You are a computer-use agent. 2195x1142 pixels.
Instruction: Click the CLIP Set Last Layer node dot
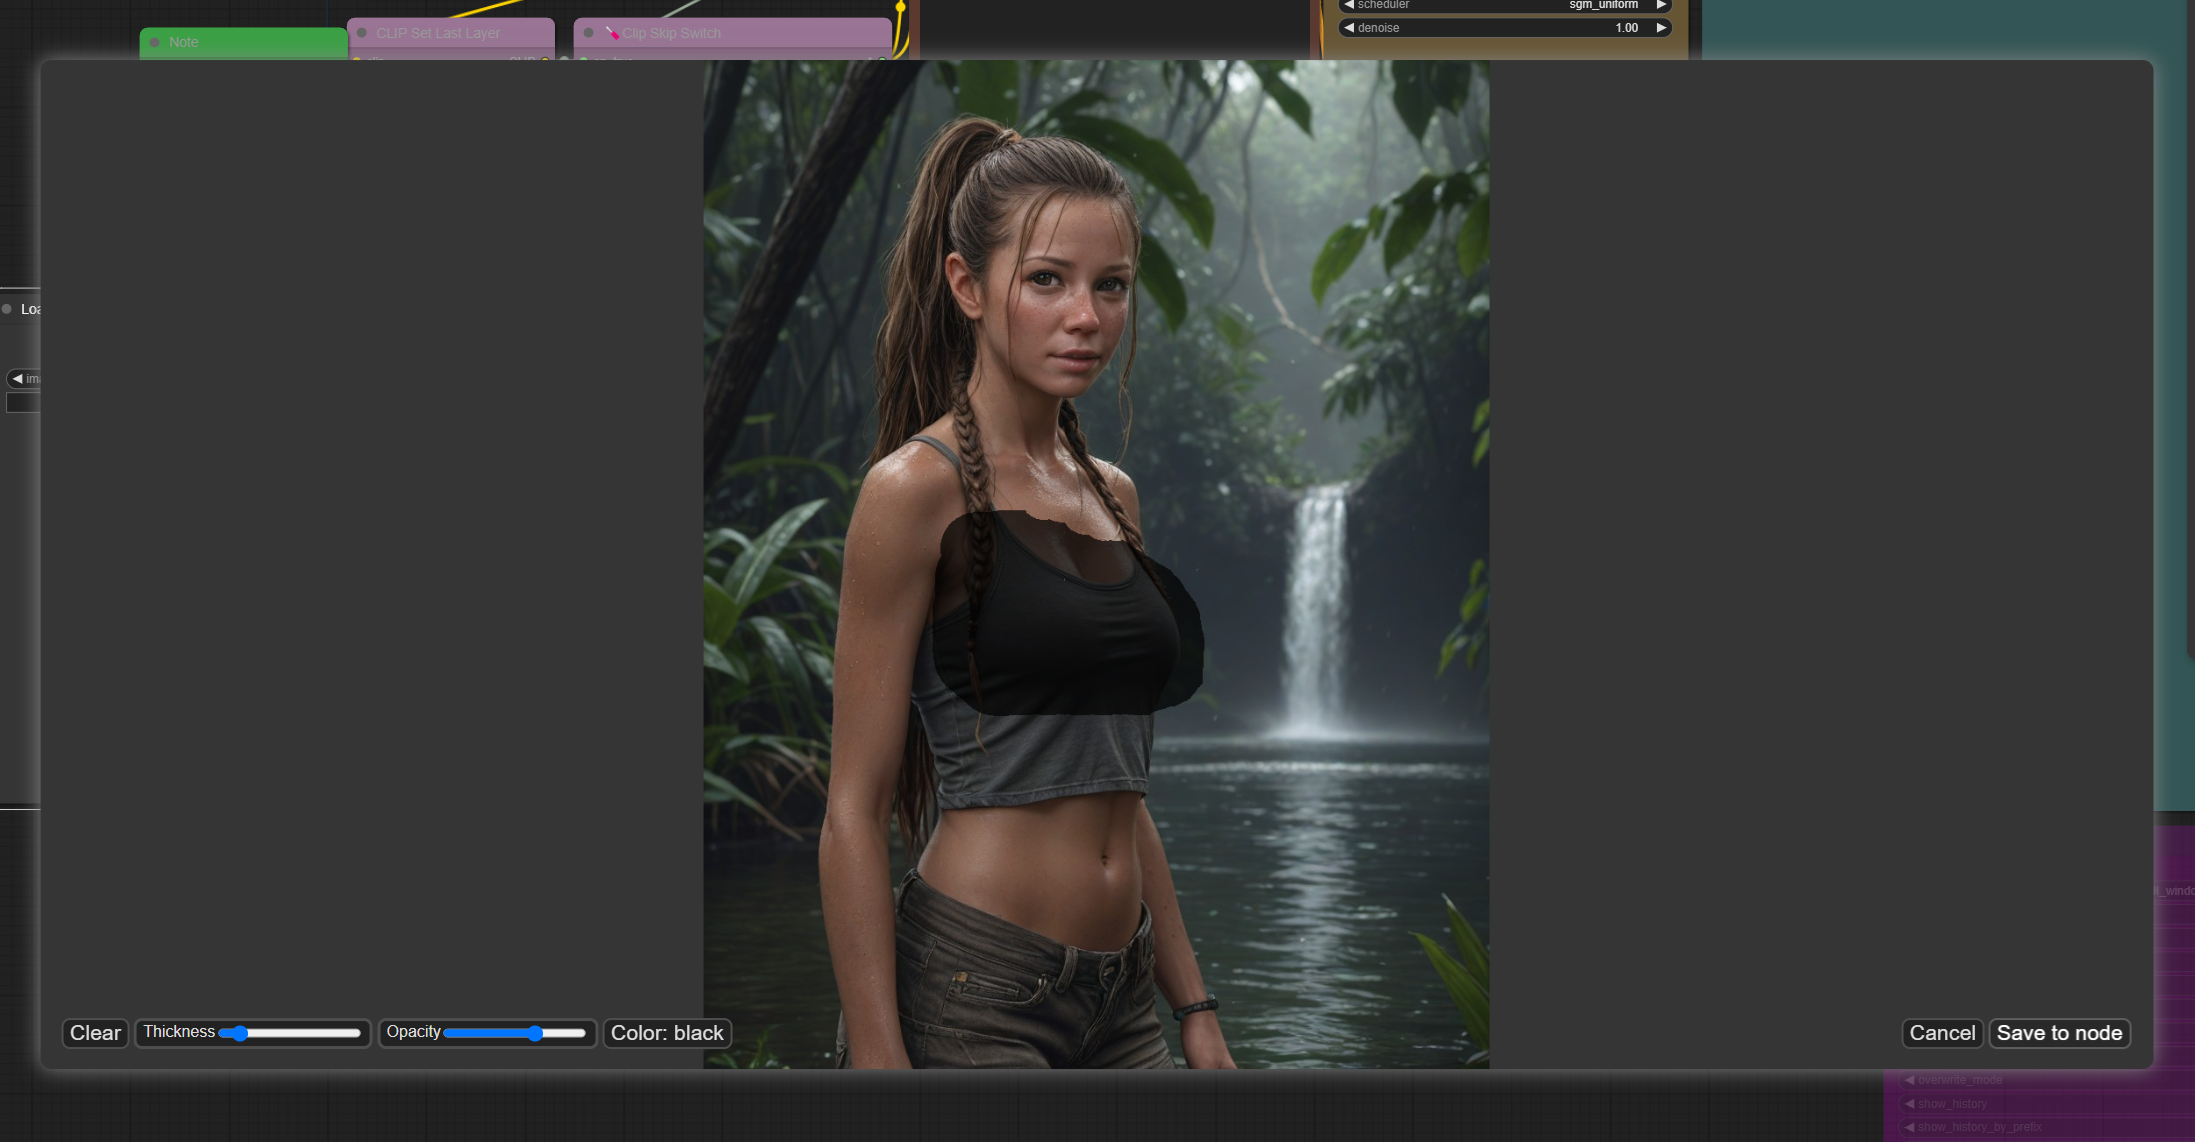(362, 33)
